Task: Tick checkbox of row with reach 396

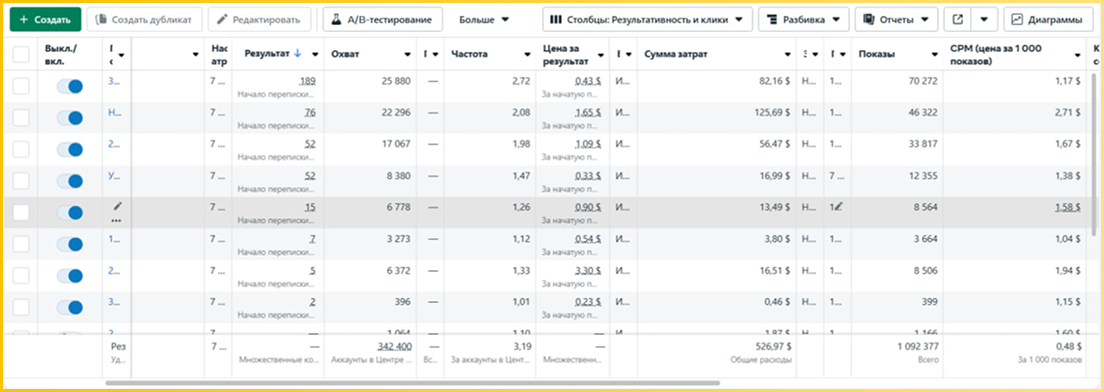Action: (x=21, y=307)
